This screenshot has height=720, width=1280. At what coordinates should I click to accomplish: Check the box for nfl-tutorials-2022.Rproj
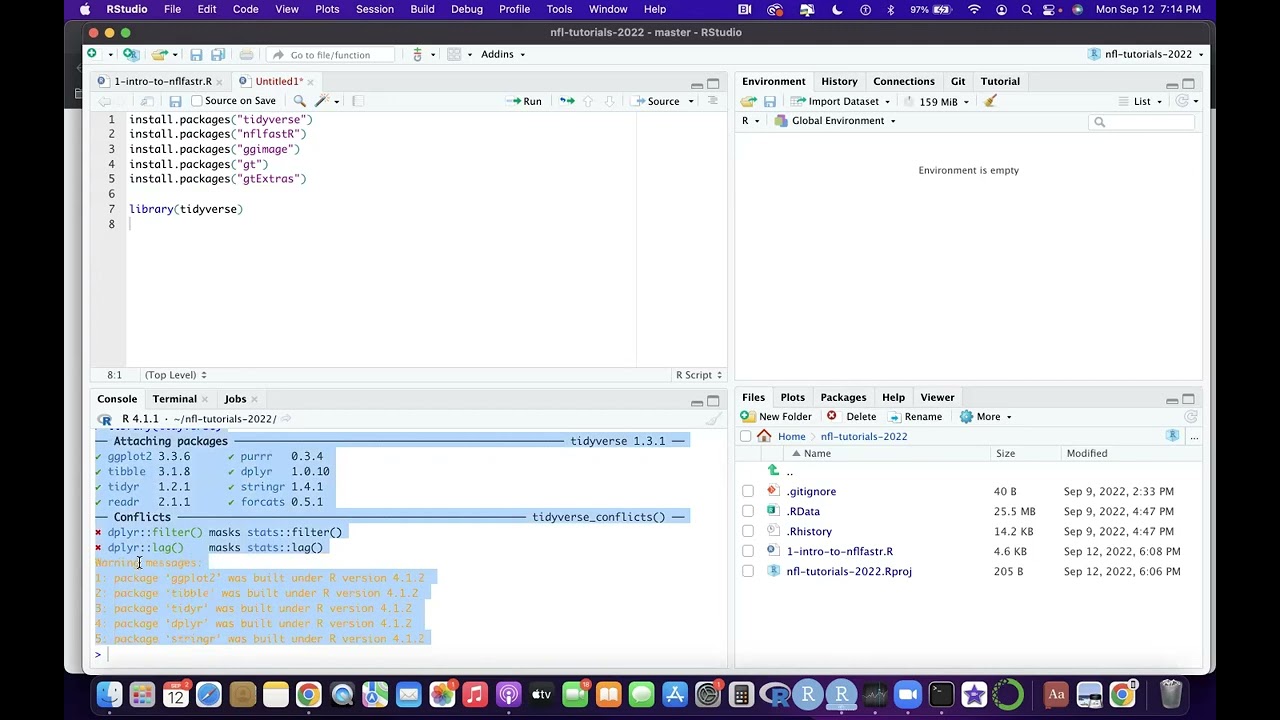pyautogui.click(x=748, y=571)
